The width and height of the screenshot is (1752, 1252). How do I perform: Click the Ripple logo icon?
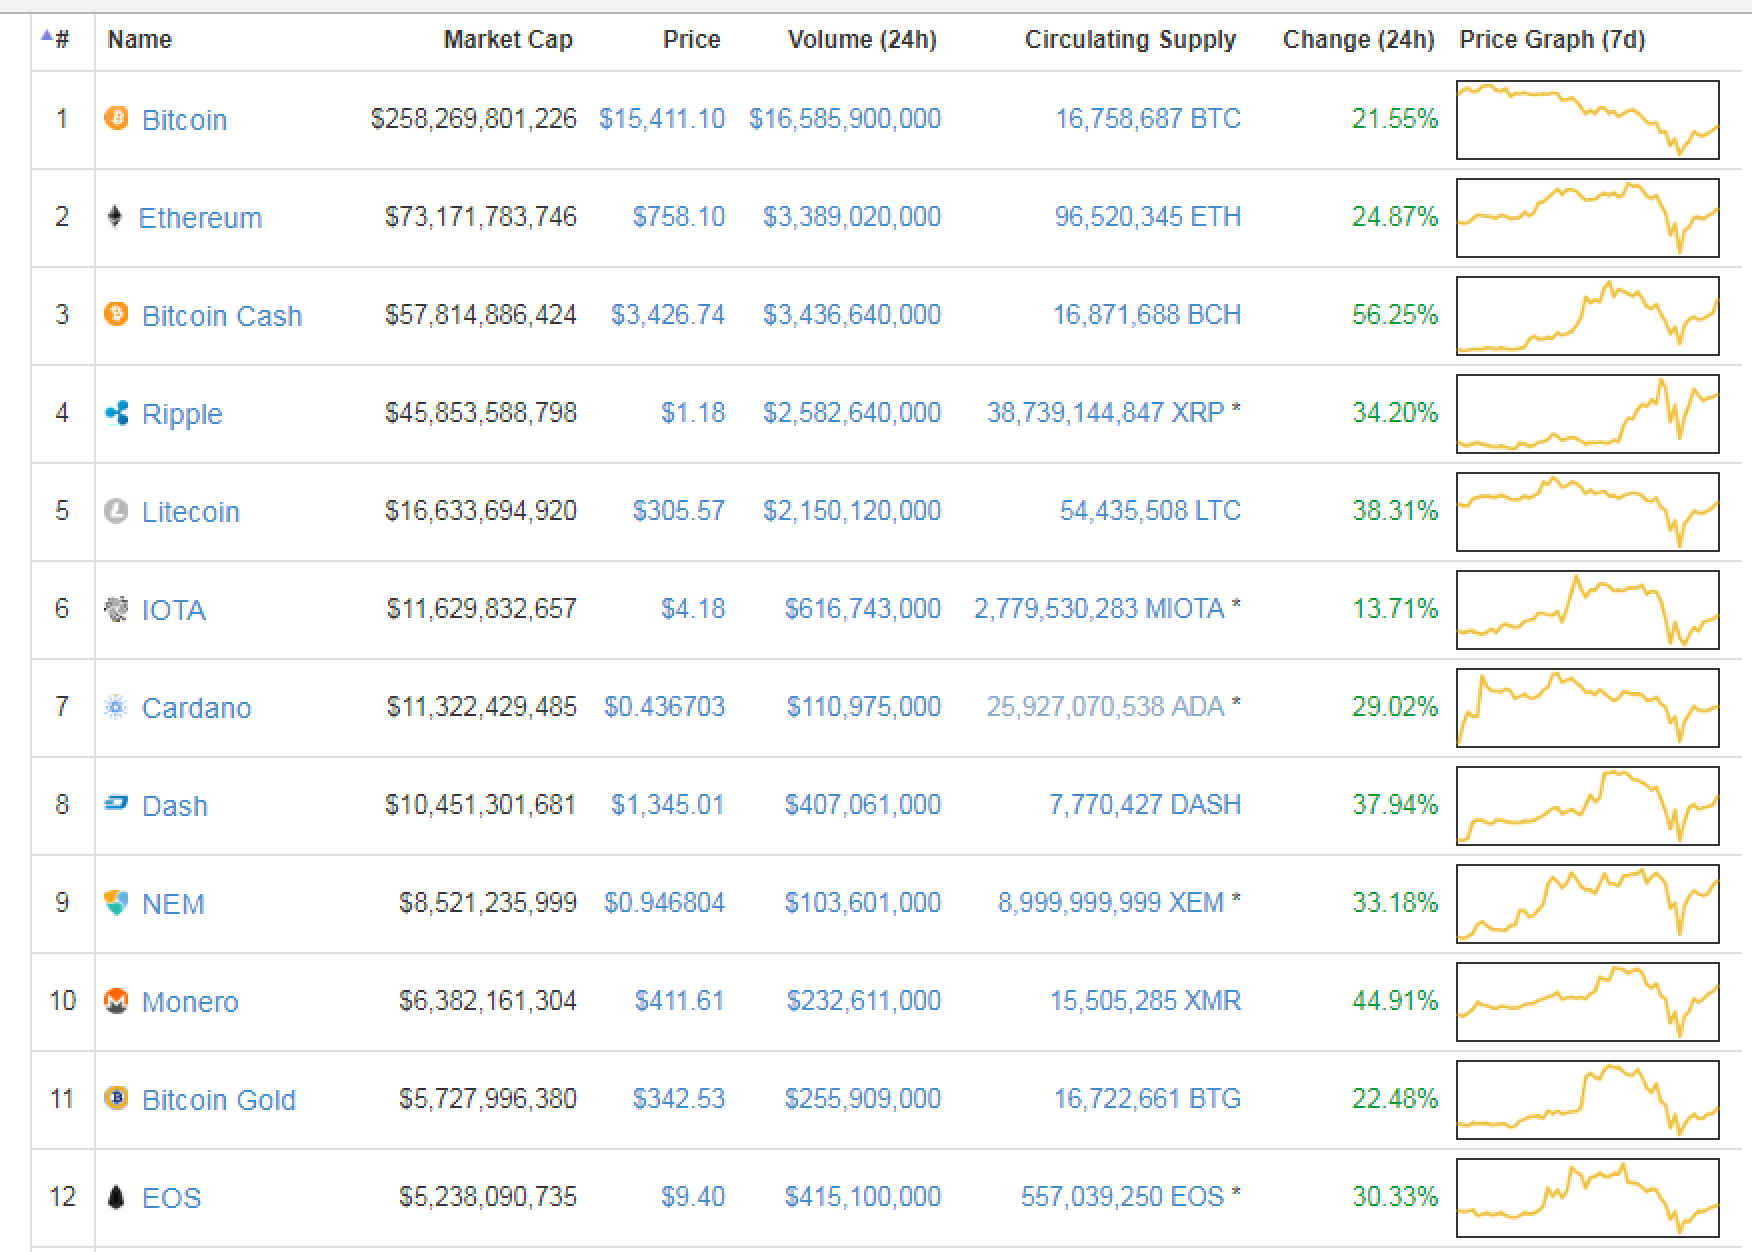116,413
